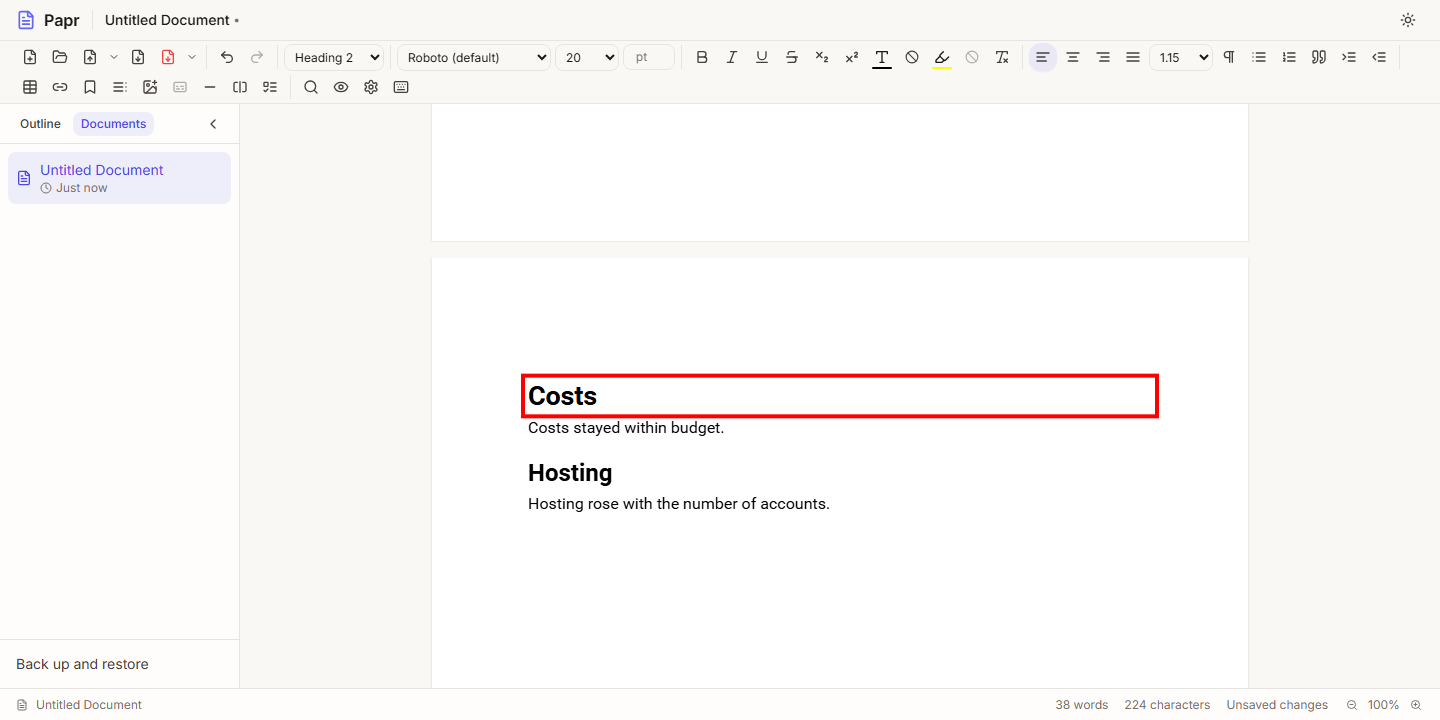Image resolution: width=1440 pixels, height=720 pixels.
Task: Open find with the magnifier icon
Action: (311, 87)
